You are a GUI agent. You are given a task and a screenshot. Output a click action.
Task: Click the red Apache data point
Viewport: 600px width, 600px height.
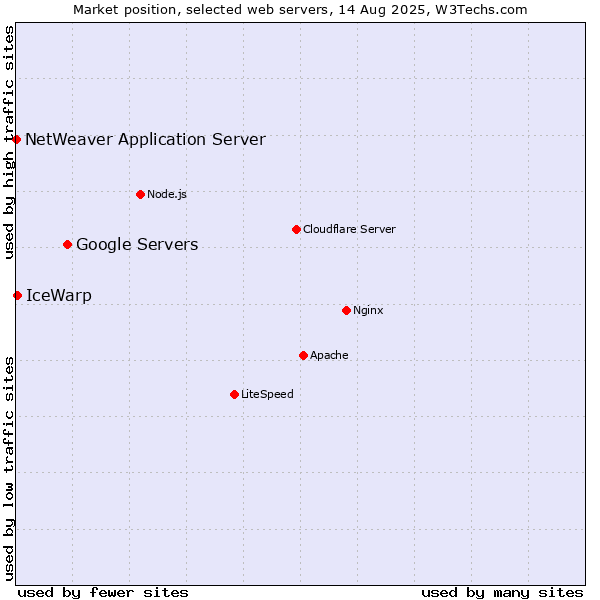[x=303, y=356]
